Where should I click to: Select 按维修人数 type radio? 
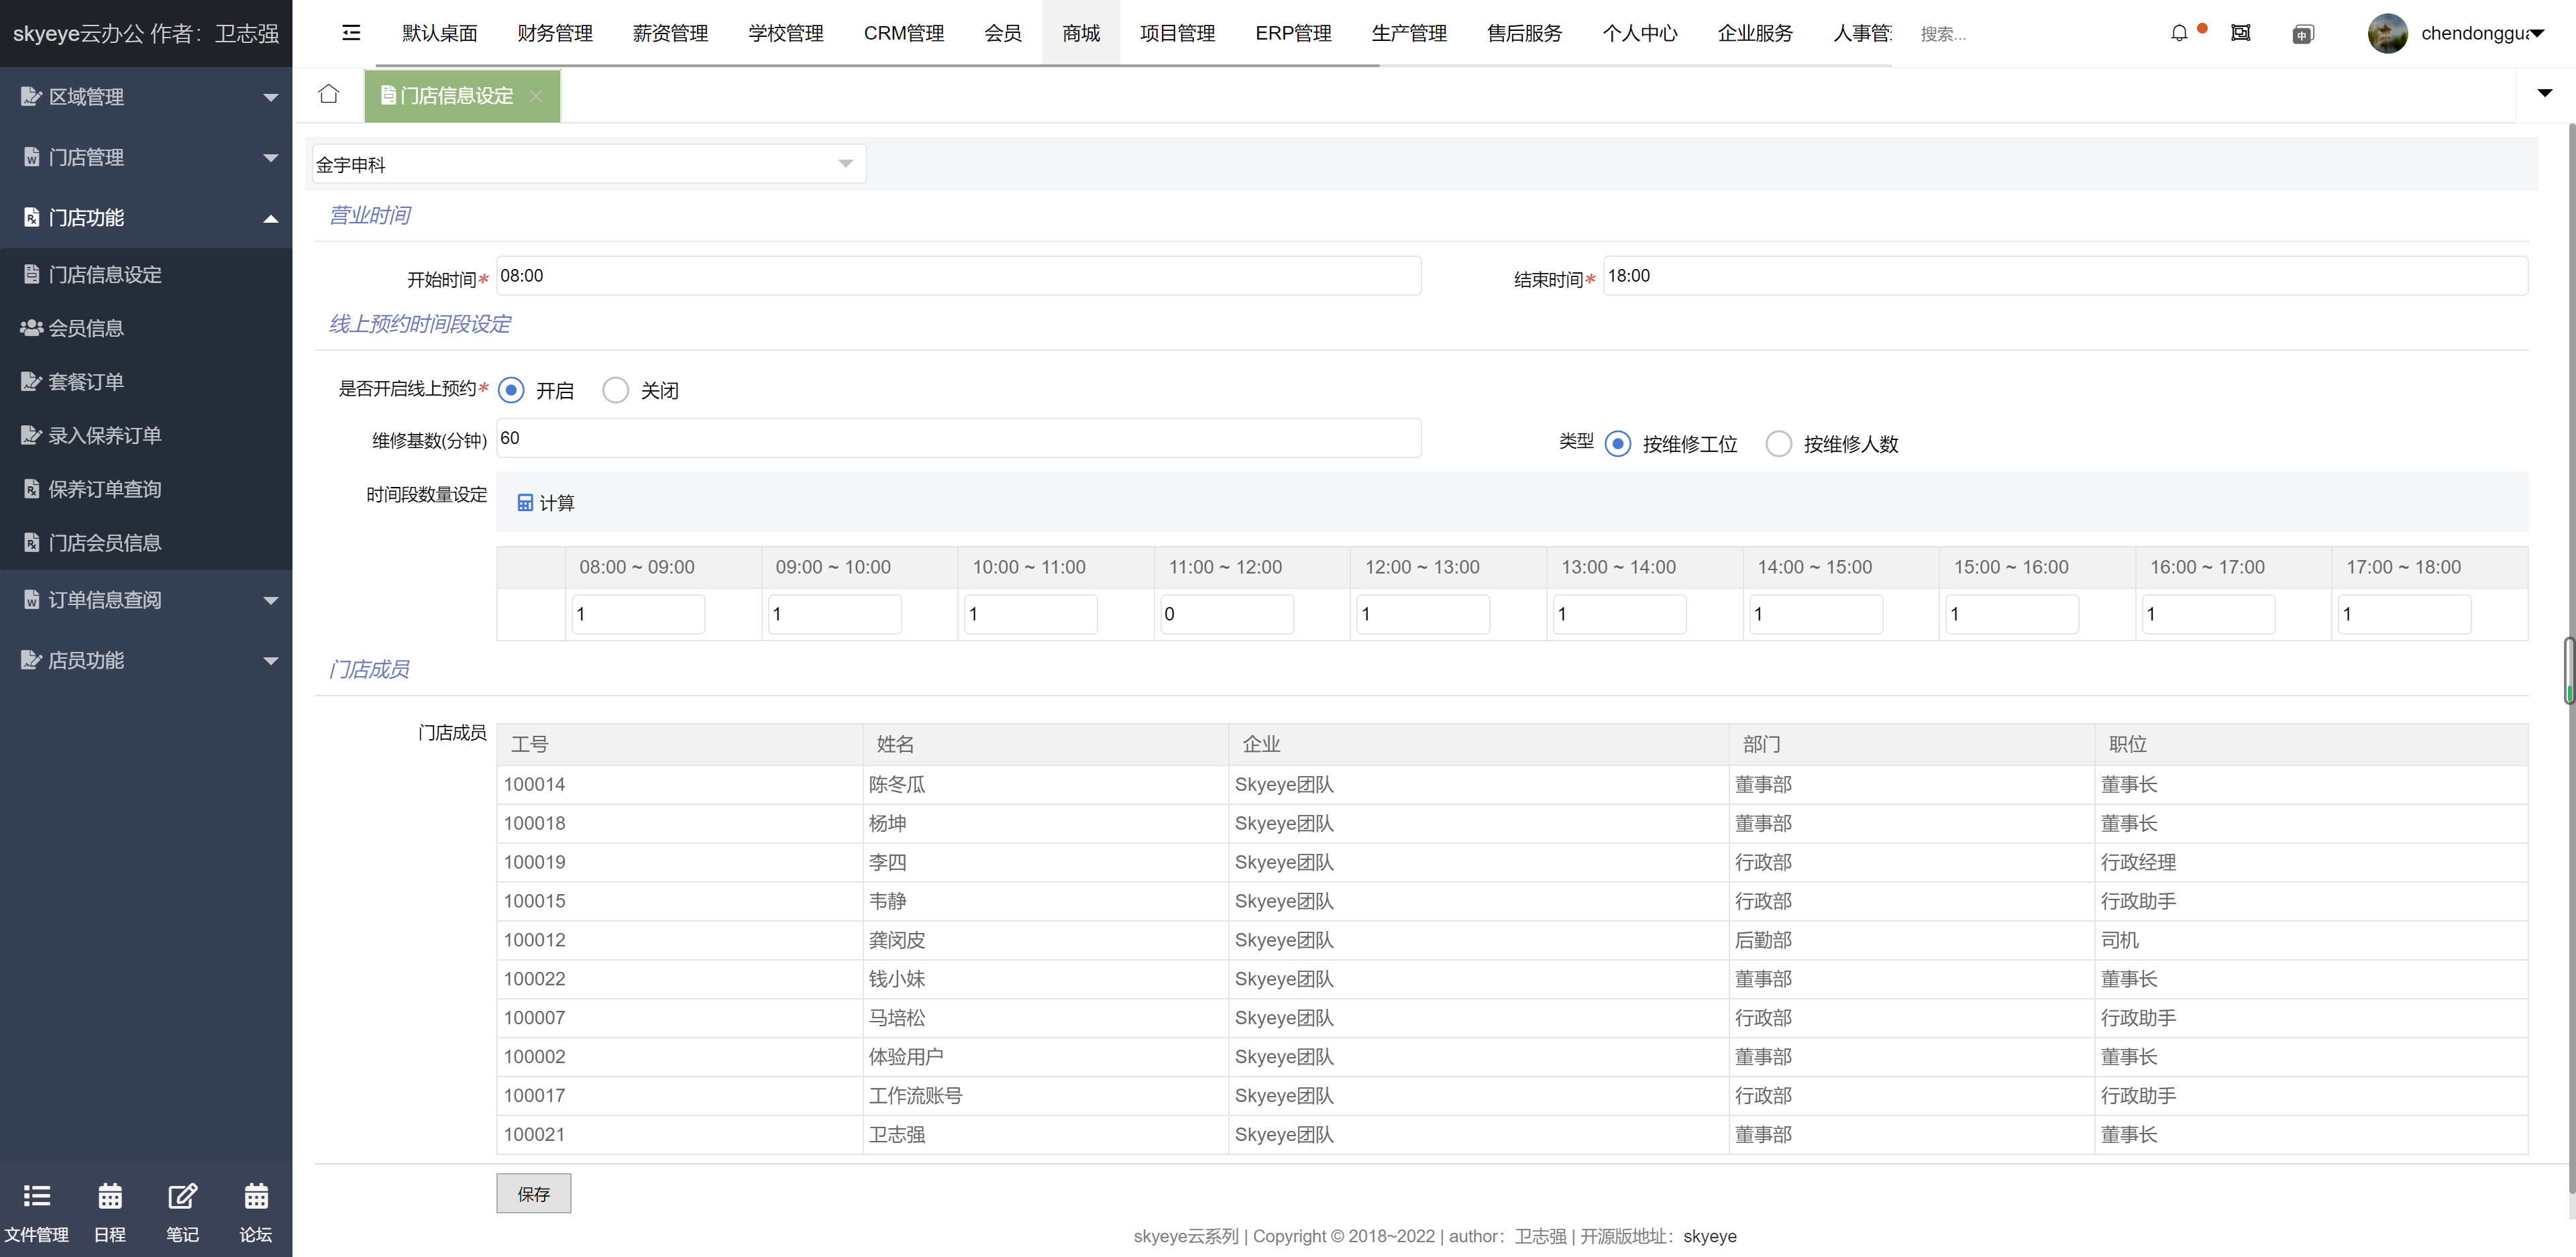tap(1778, 443)
